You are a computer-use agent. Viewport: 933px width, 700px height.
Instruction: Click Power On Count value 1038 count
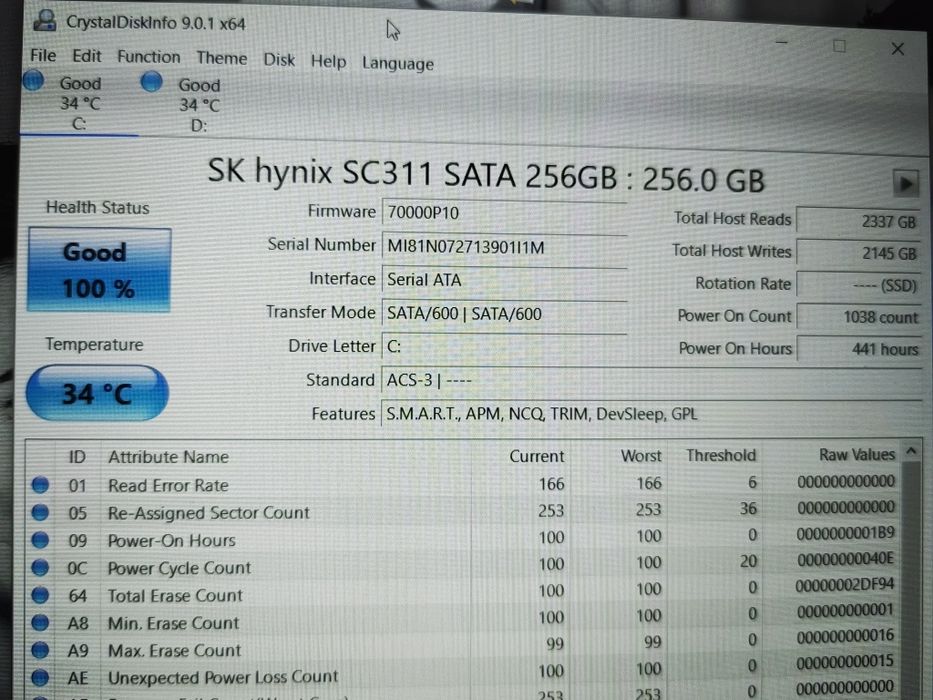pos(859,317)
